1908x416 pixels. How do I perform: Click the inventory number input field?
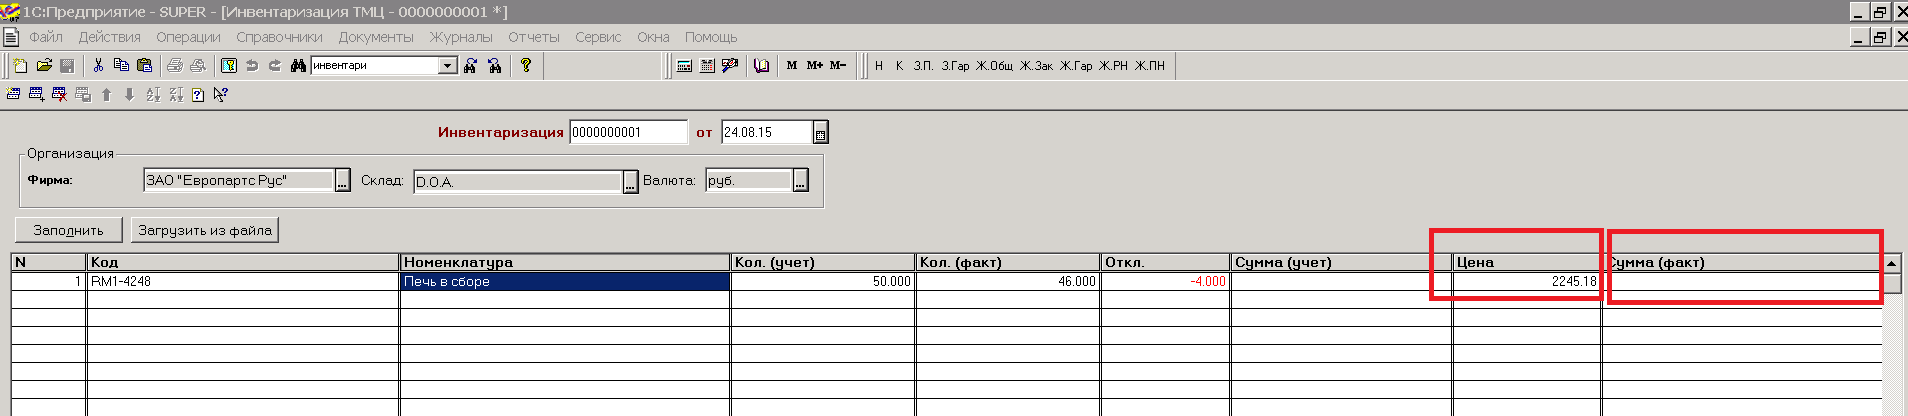[628, 132]
